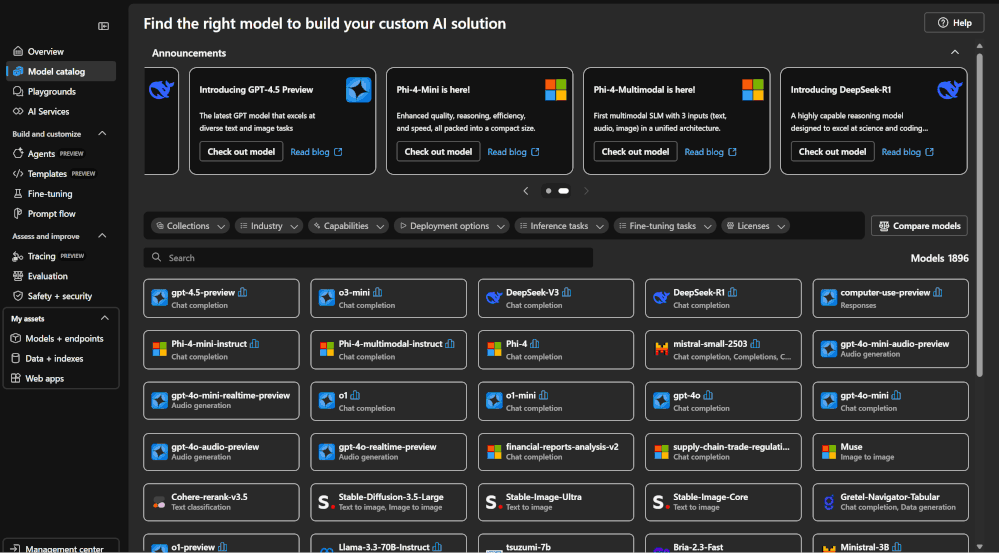Check out model for DeepSeek-R1 announcement
This screenshot has height=553, width=999.
coord(833,152)
